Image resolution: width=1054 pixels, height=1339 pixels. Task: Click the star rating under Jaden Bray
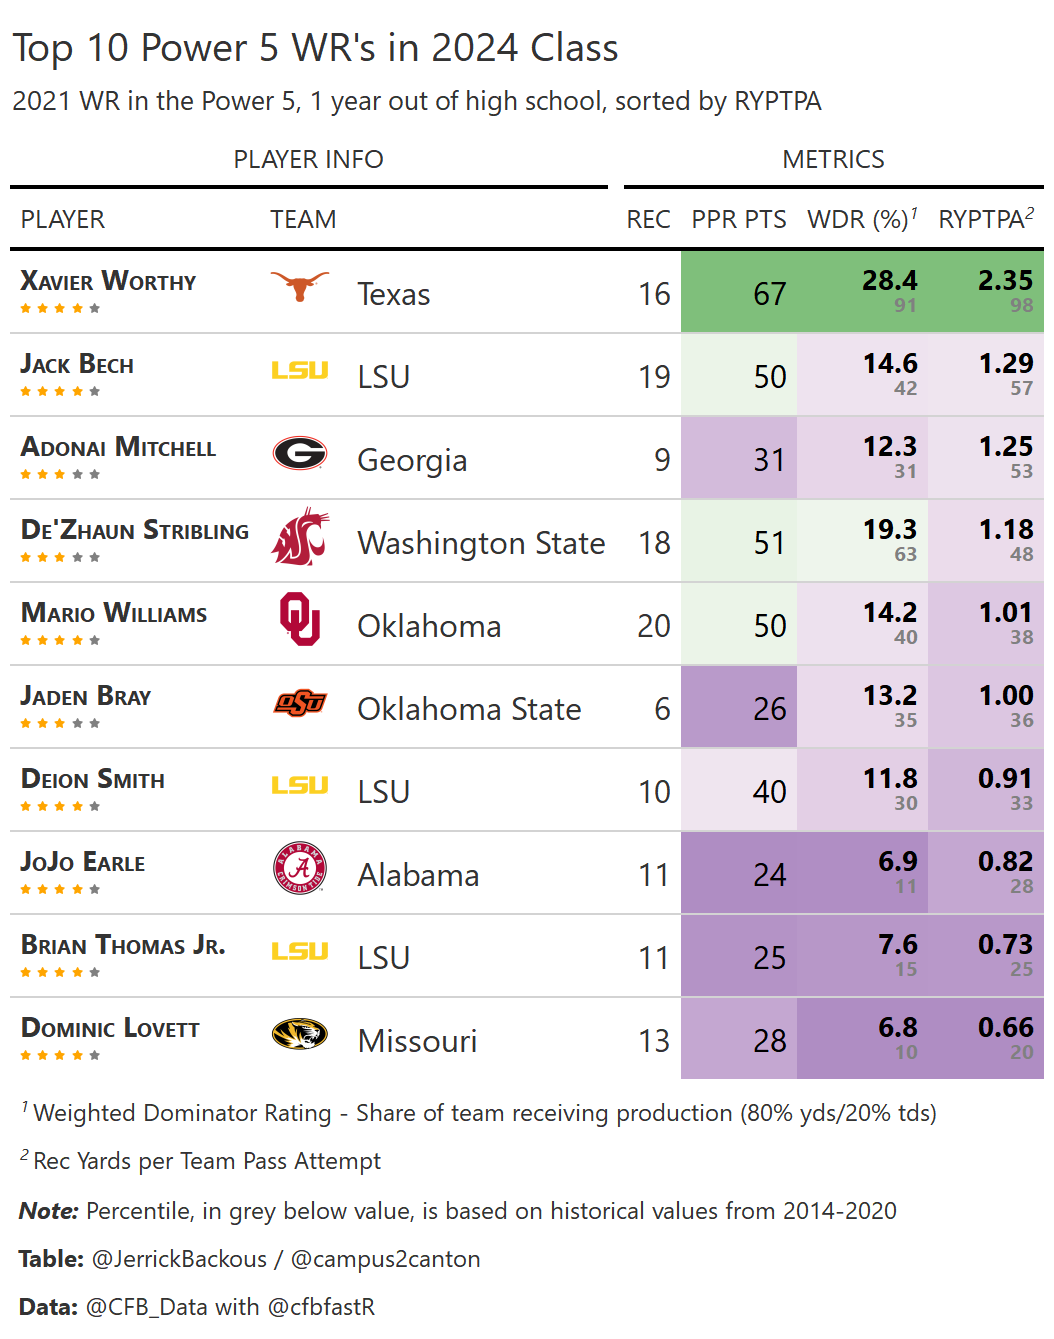point(60,723)
